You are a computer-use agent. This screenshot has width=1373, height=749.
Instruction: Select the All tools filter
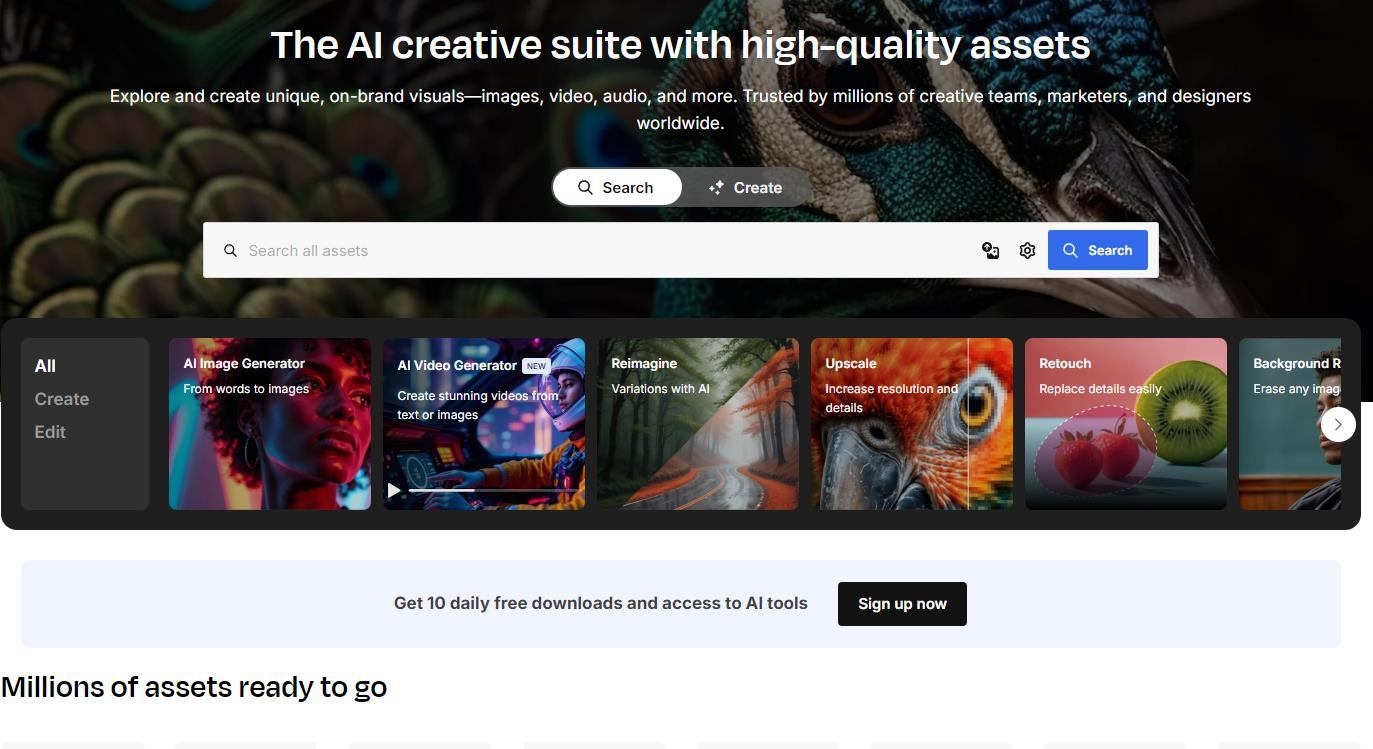[x=45, y=366]
